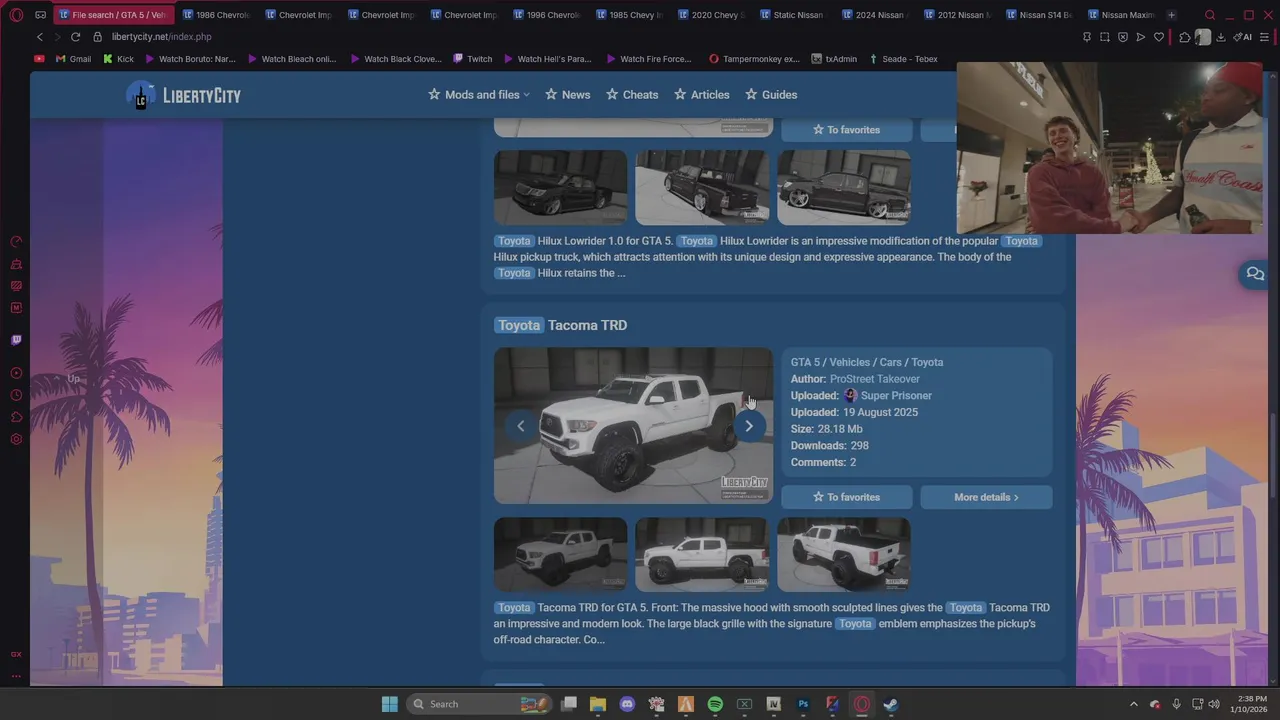Open the Seade - Tebex bookmark
Image resolution: width=1280 pixels, height=720 pixels.
[903, 59]
